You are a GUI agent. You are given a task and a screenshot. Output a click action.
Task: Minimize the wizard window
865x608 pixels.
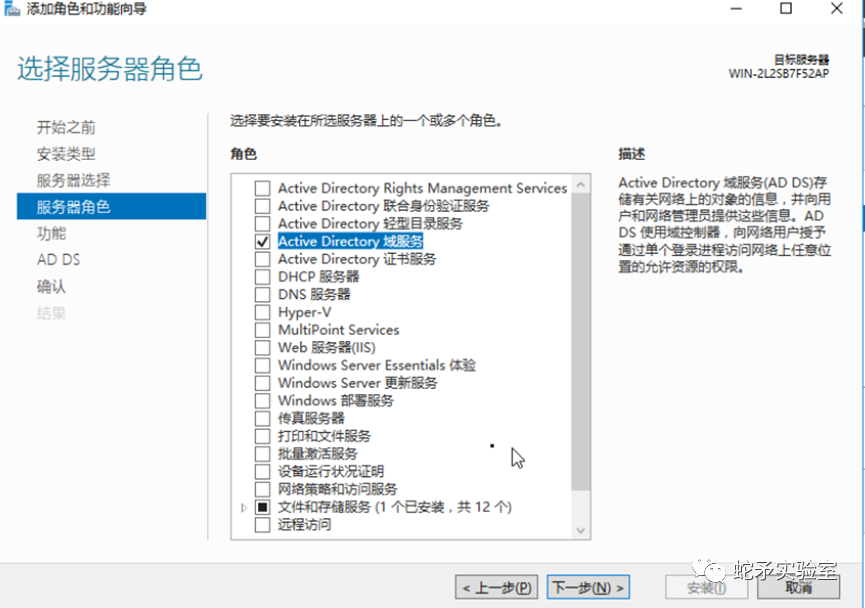click(x=736, y=9)
